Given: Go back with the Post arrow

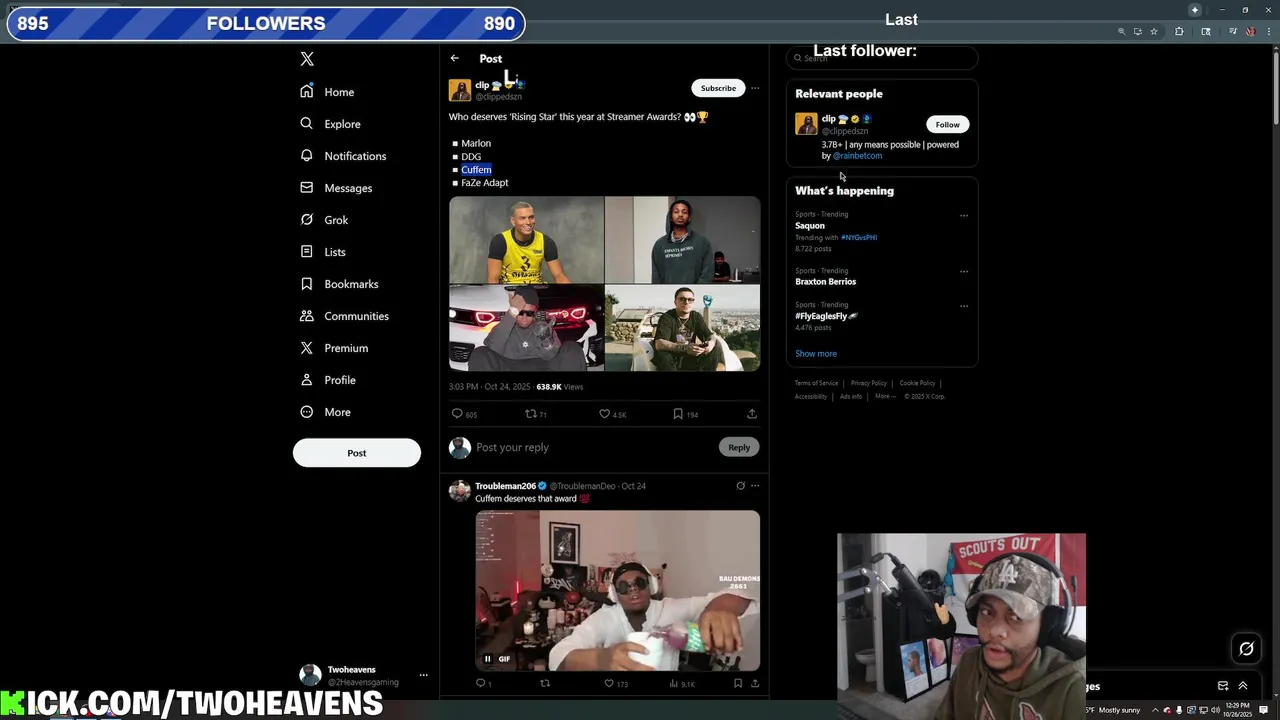Looking at the screenshot, I should pos(455,58).
